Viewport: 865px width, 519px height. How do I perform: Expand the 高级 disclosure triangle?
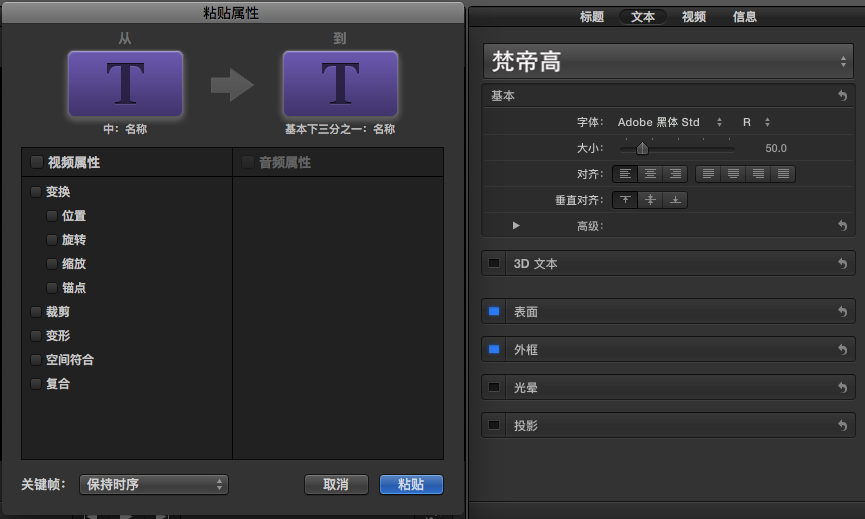coord(516,225)
